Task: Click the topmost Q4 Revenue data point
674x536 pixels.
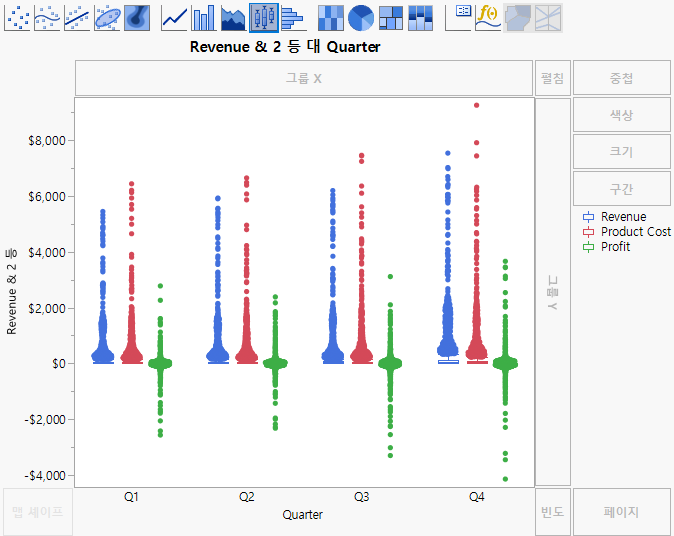Action: coord(447,153)
